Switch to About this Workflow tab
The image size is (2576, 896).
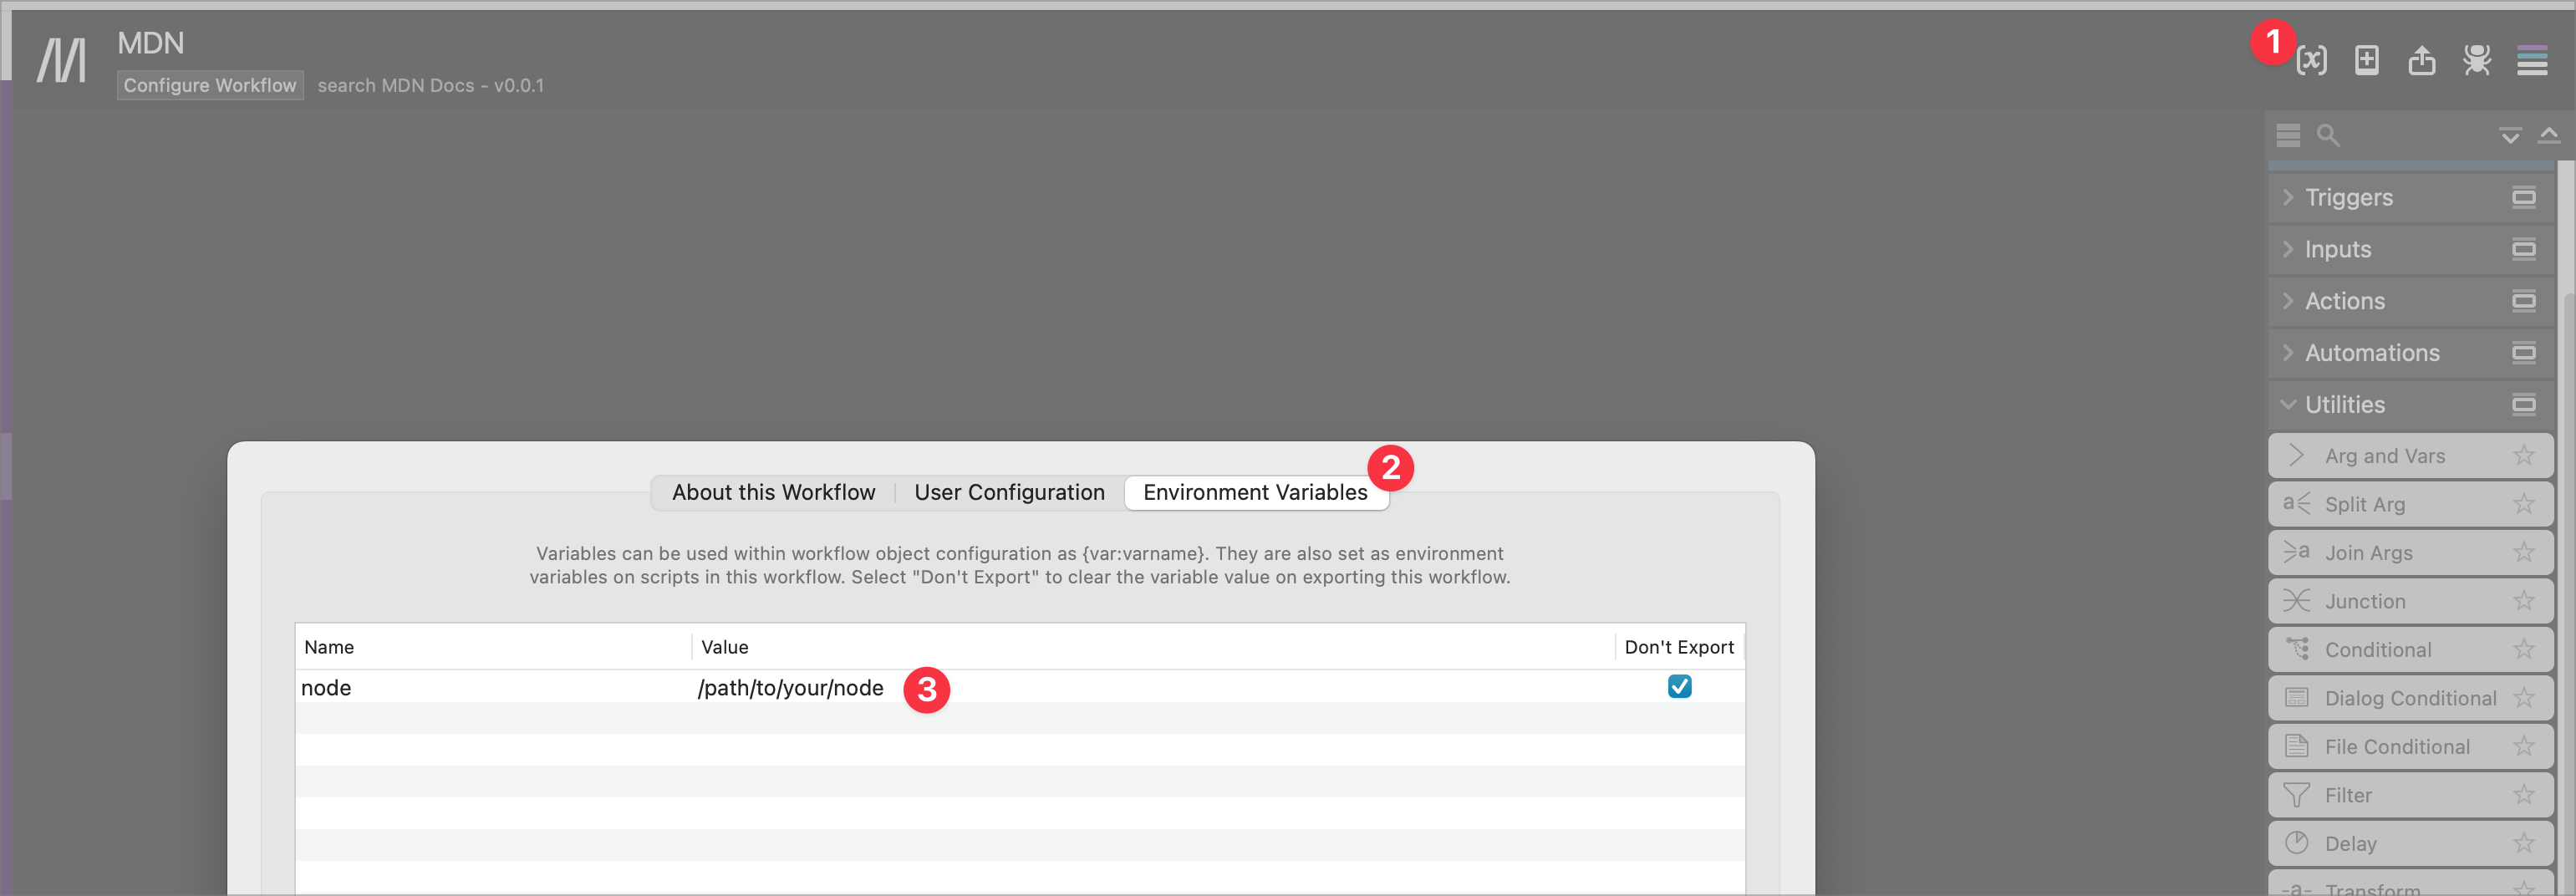pos(773,493)
